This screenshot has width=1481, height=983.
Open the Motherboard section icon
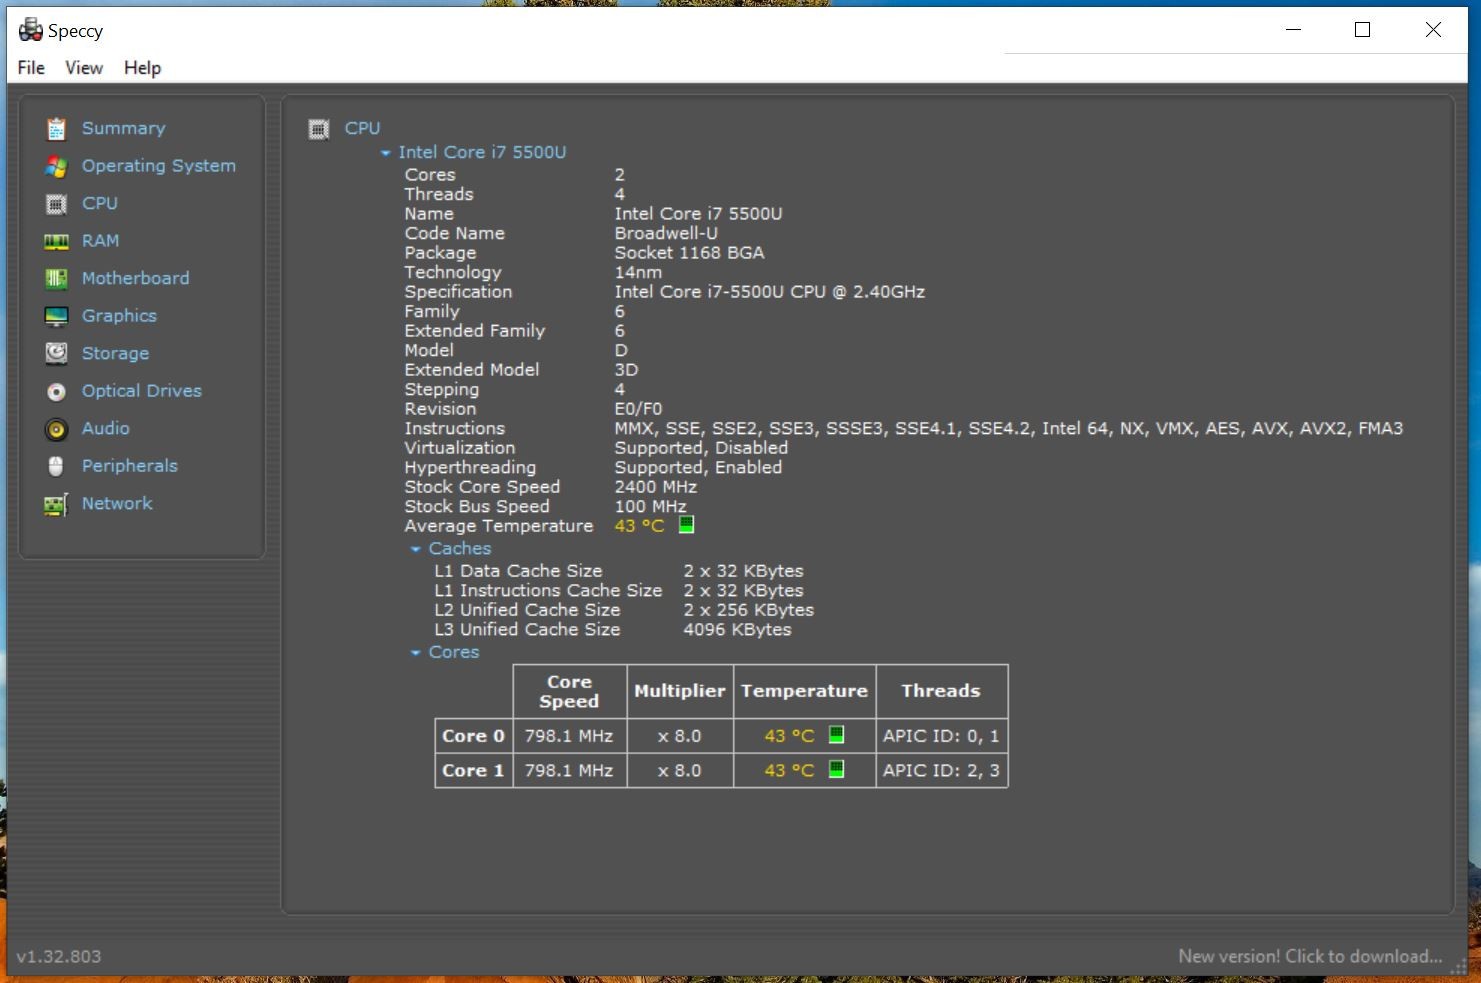click(x=56, y=279)
